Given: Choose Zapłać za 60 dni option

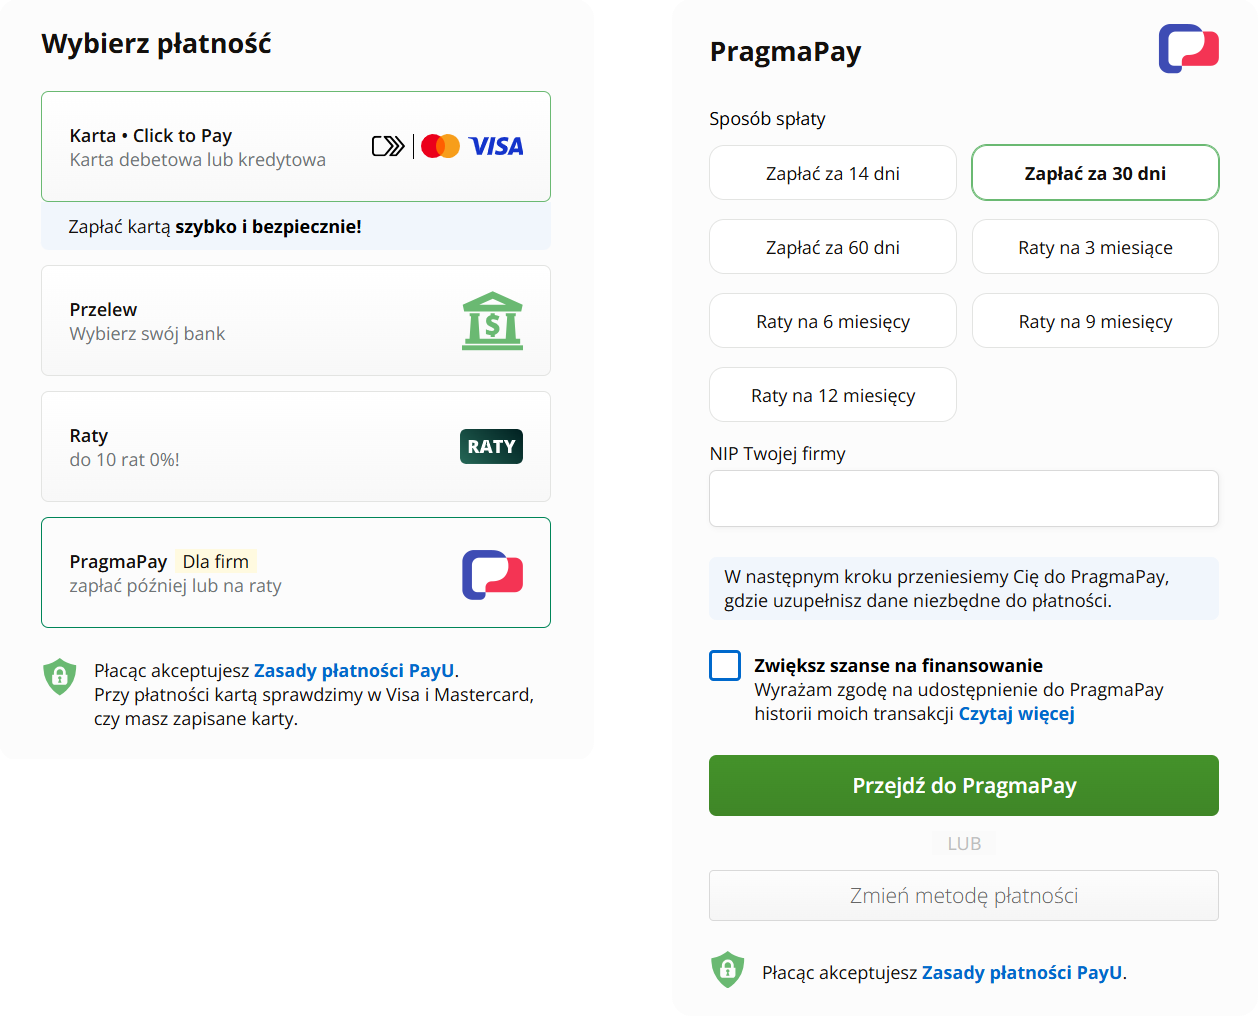Looking at the screenshot, I should [x=832, y=247].
